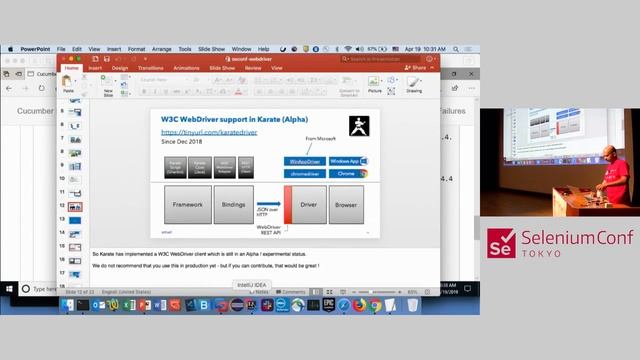Open IntelliJ IDEA from the Dock

[x=251, y=305]
